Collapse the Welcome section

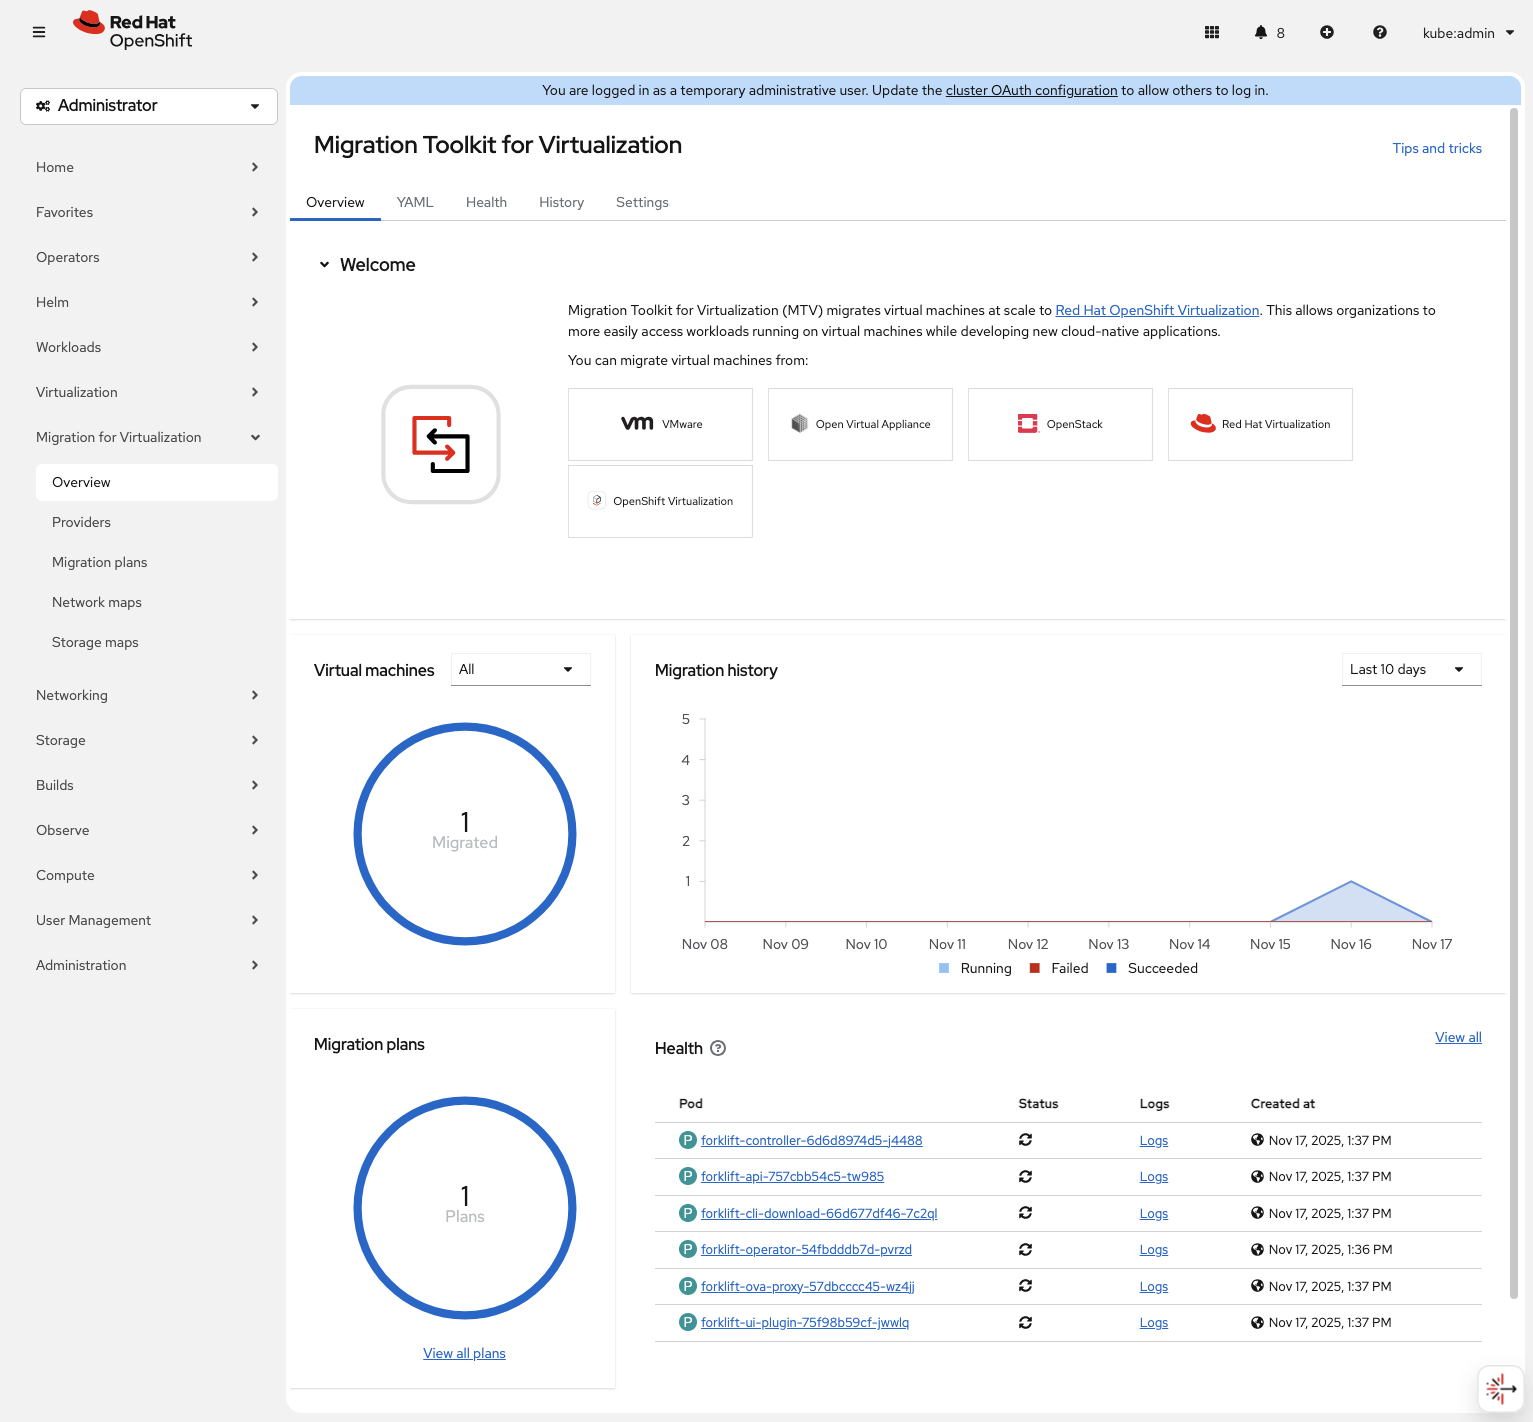point(324,265)
